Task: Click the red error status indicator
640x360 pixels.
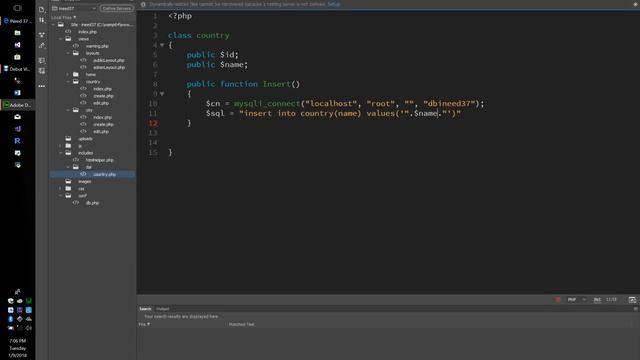Action: point(558,300)
